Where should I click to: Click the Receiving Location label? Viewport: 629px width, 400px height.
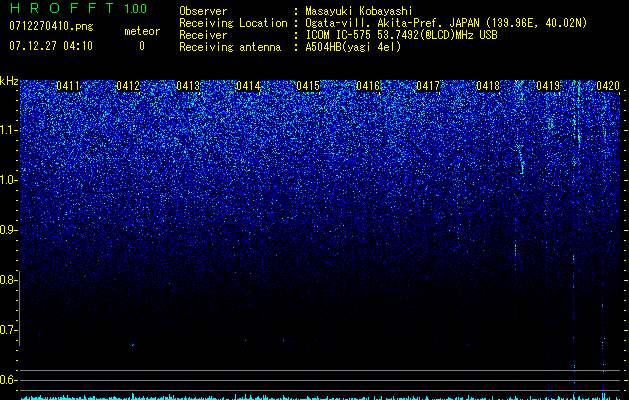pos(233,23)
